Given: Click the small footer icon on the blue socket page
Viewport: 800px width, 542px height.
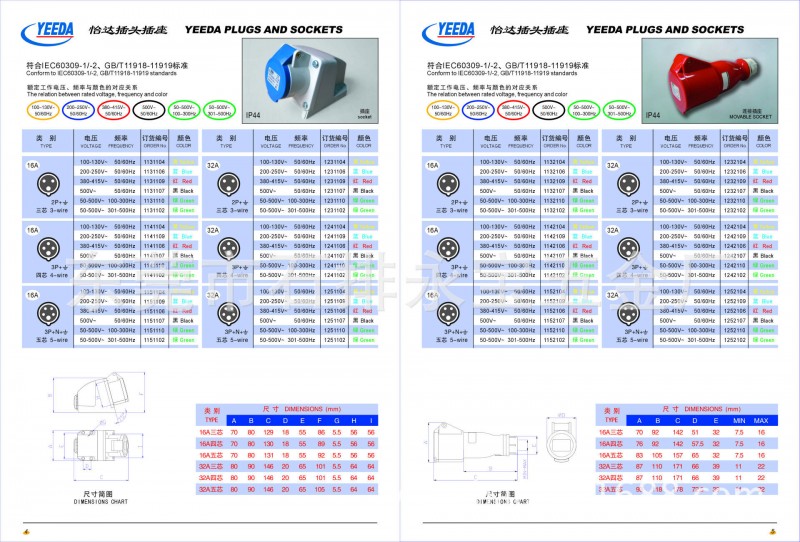Looking at the screenshot, I should click(x=27, y=532).
